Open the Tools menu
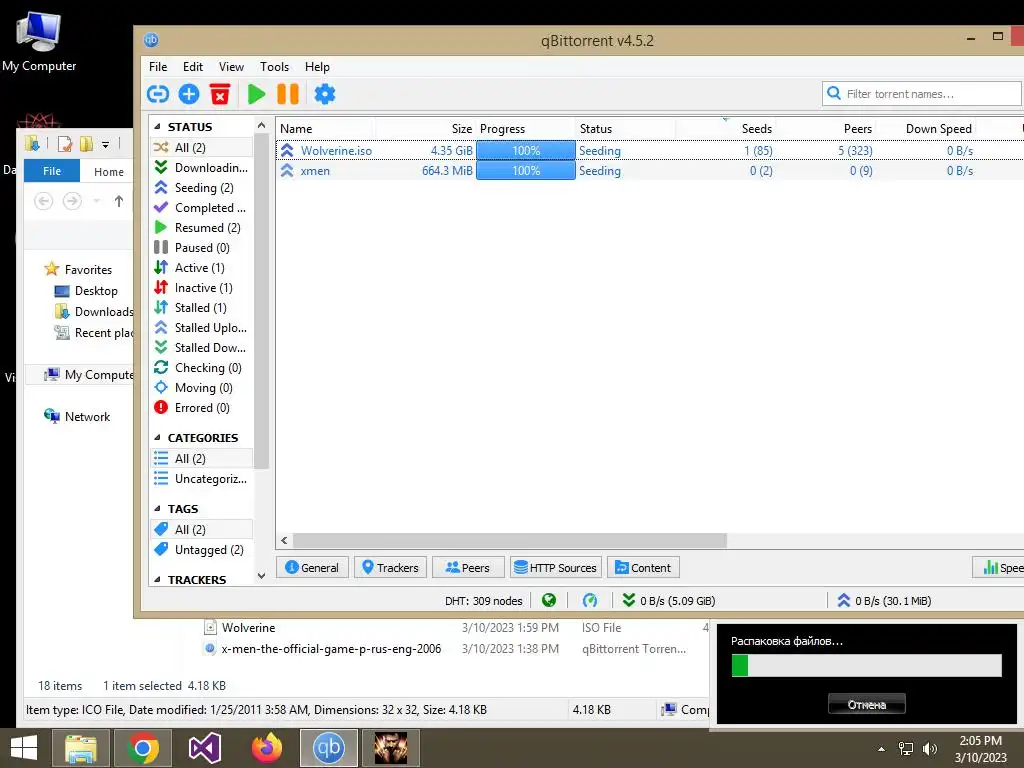This screenshot has width=1024, height=768. tap(274, 67)
